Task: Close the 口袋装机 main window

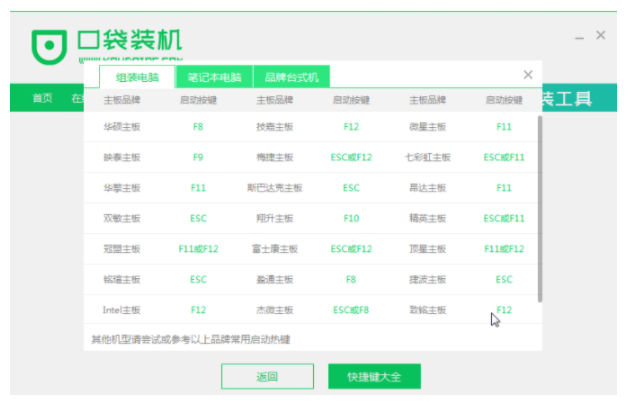Action: pyautogui.click(x=600, y=35)
